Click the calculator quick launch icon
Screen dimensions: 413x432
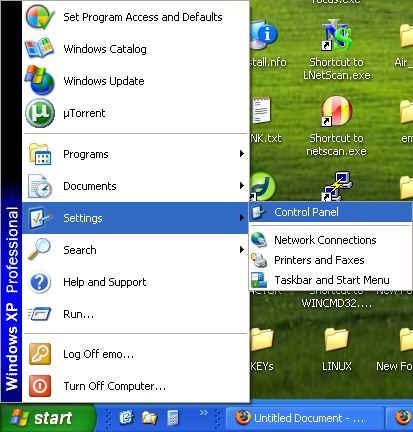pyautogui.click(x=173, y=418)
